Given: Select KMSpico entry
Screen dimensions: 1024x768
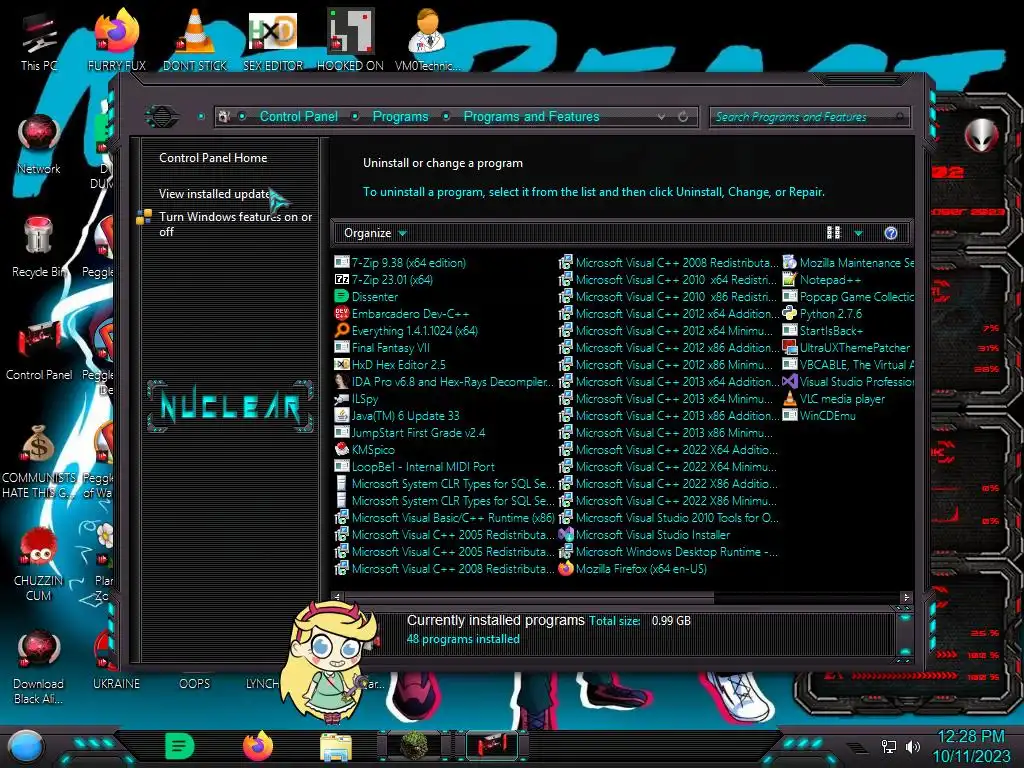Looking at the screenshot, I should coord(364,449).
